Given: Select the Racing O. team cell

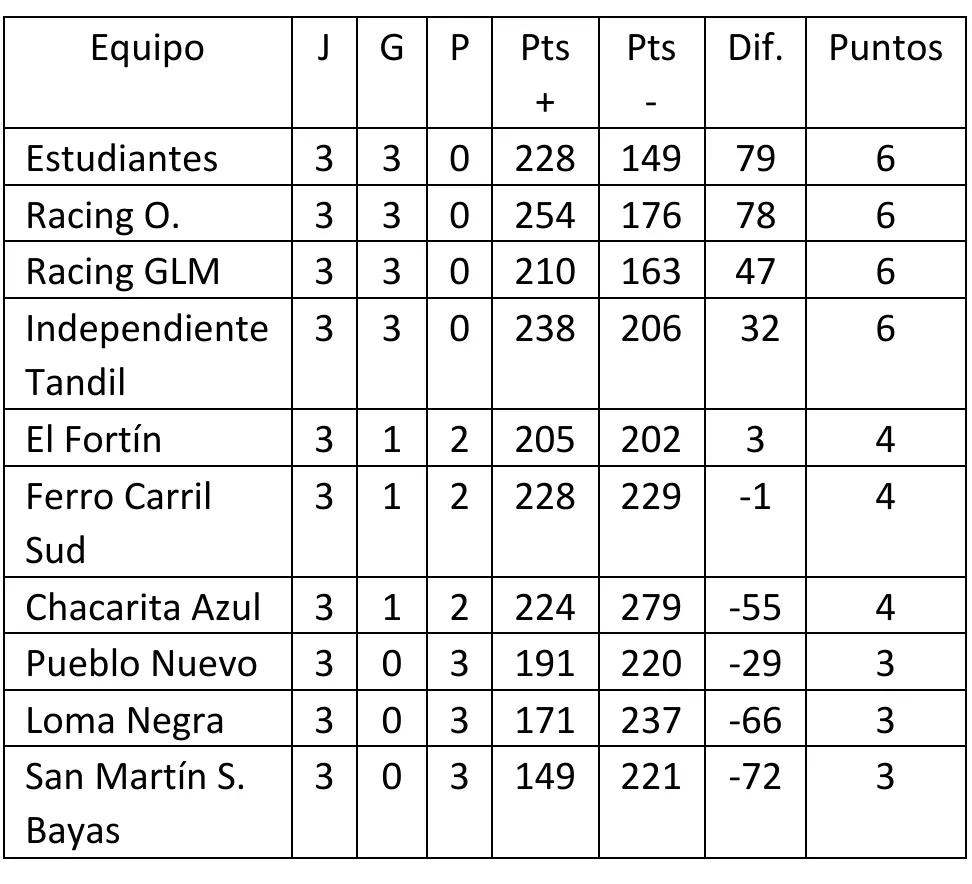Looking at the screenshot, I should tap(103, 215).
